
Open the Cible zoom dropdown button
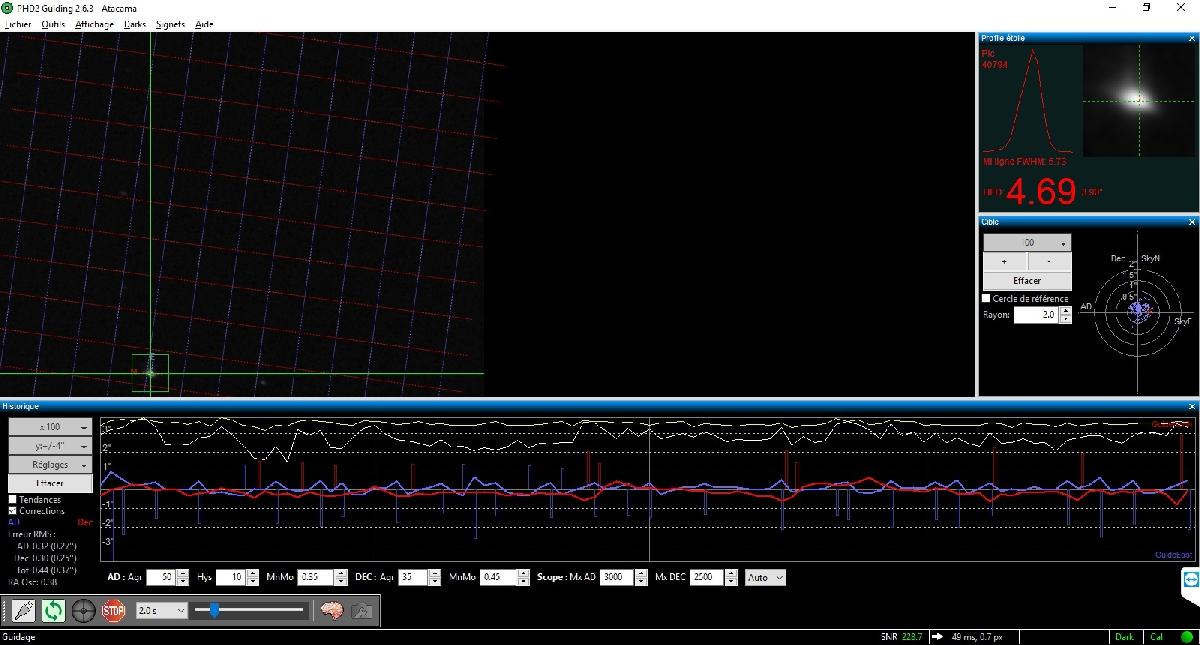(x=1027, y=243)
